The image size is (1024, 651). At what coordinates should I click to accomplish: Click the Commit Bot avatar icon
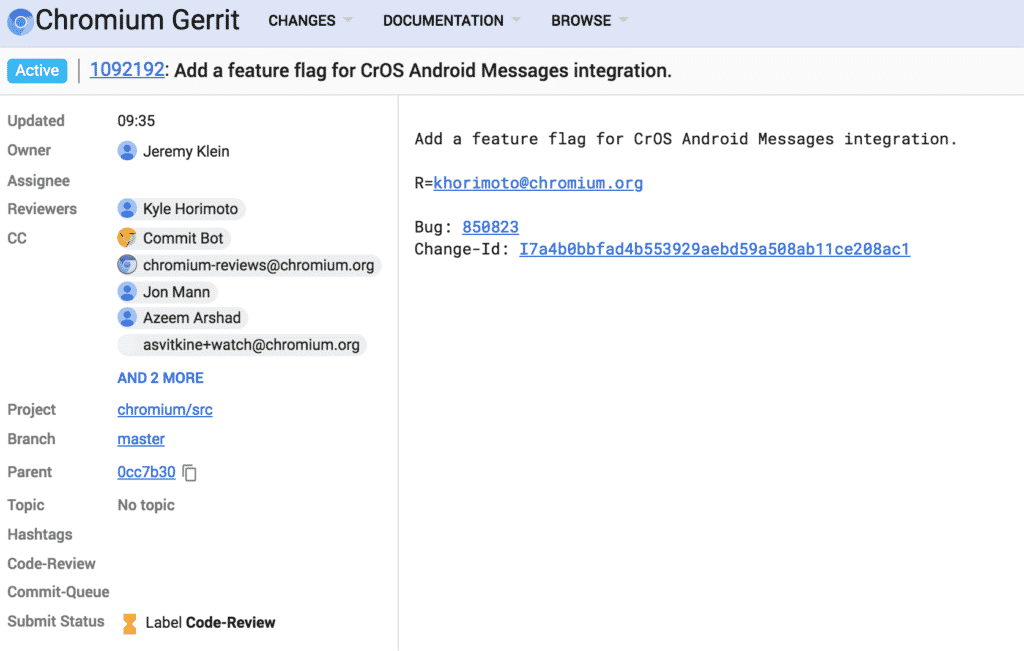[127, 238]
